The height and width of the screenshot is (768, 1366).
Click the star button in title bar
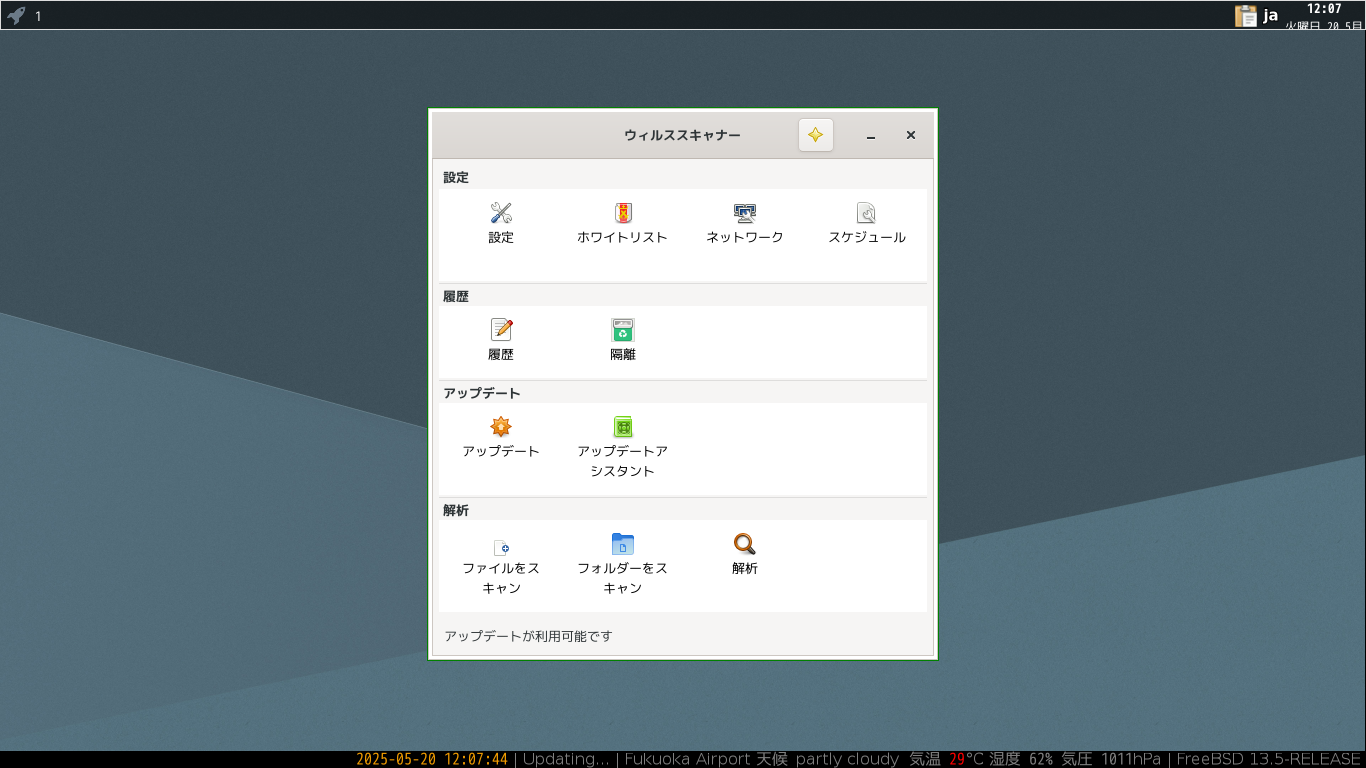[x=816, y=135]
